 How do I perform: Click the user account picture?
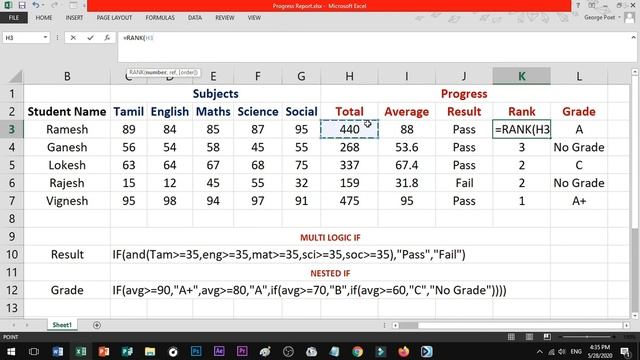tap(630, 18)
